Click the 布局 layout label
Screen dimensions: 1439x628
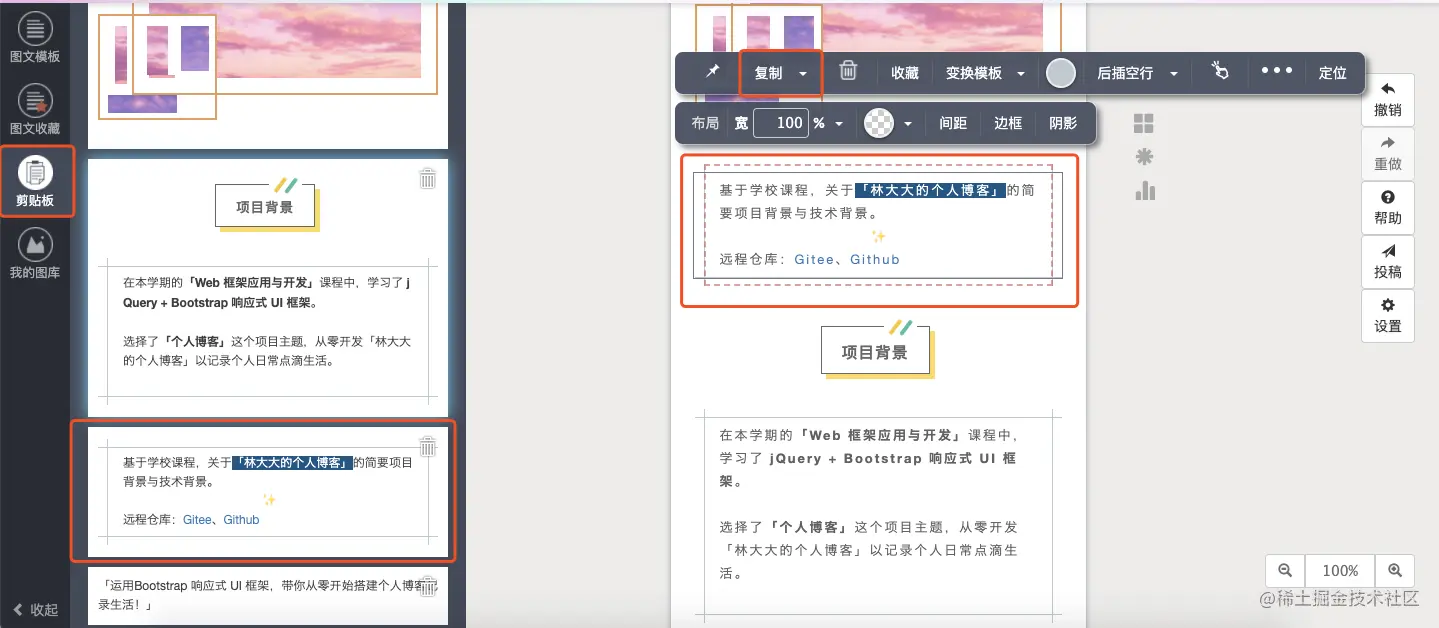[705, 123]
